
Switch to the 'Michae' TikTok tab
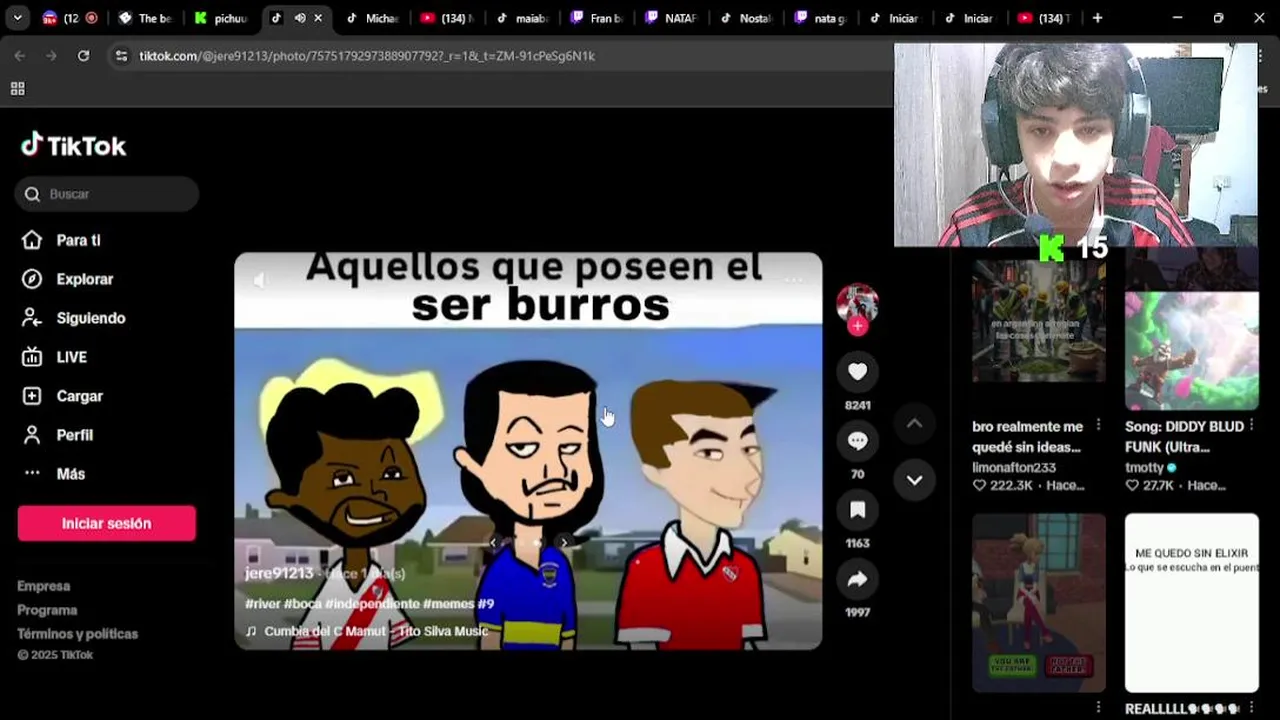click(x=373, y=18)
